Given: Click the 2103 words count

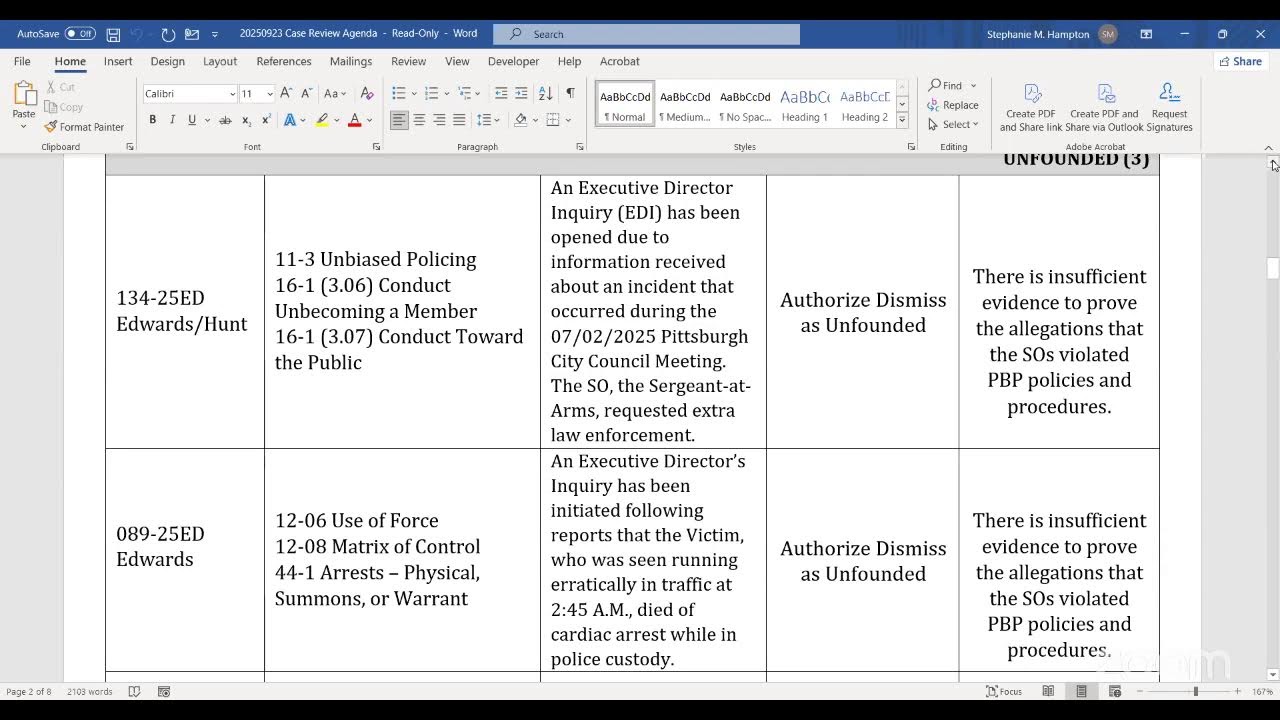Looking at the screenshot, I should click(x=89, y=691).
